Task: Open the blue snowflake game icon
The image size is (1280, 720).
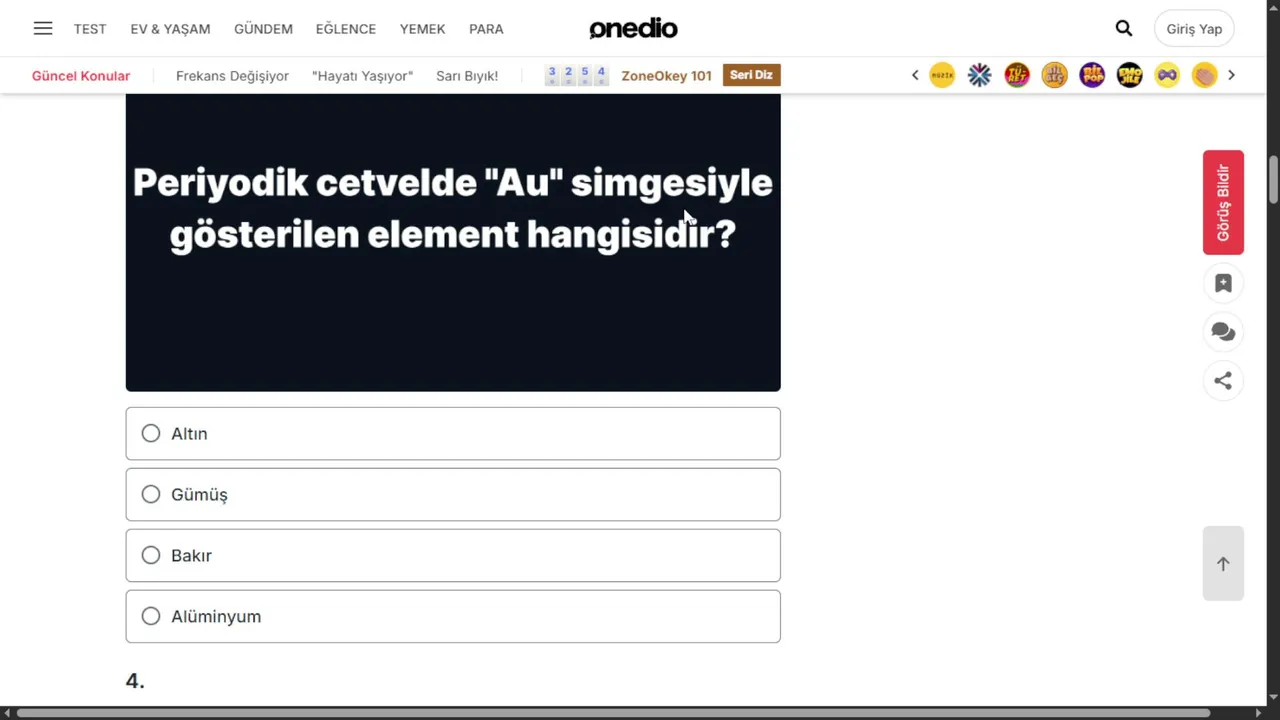Action: pos(979,75)
